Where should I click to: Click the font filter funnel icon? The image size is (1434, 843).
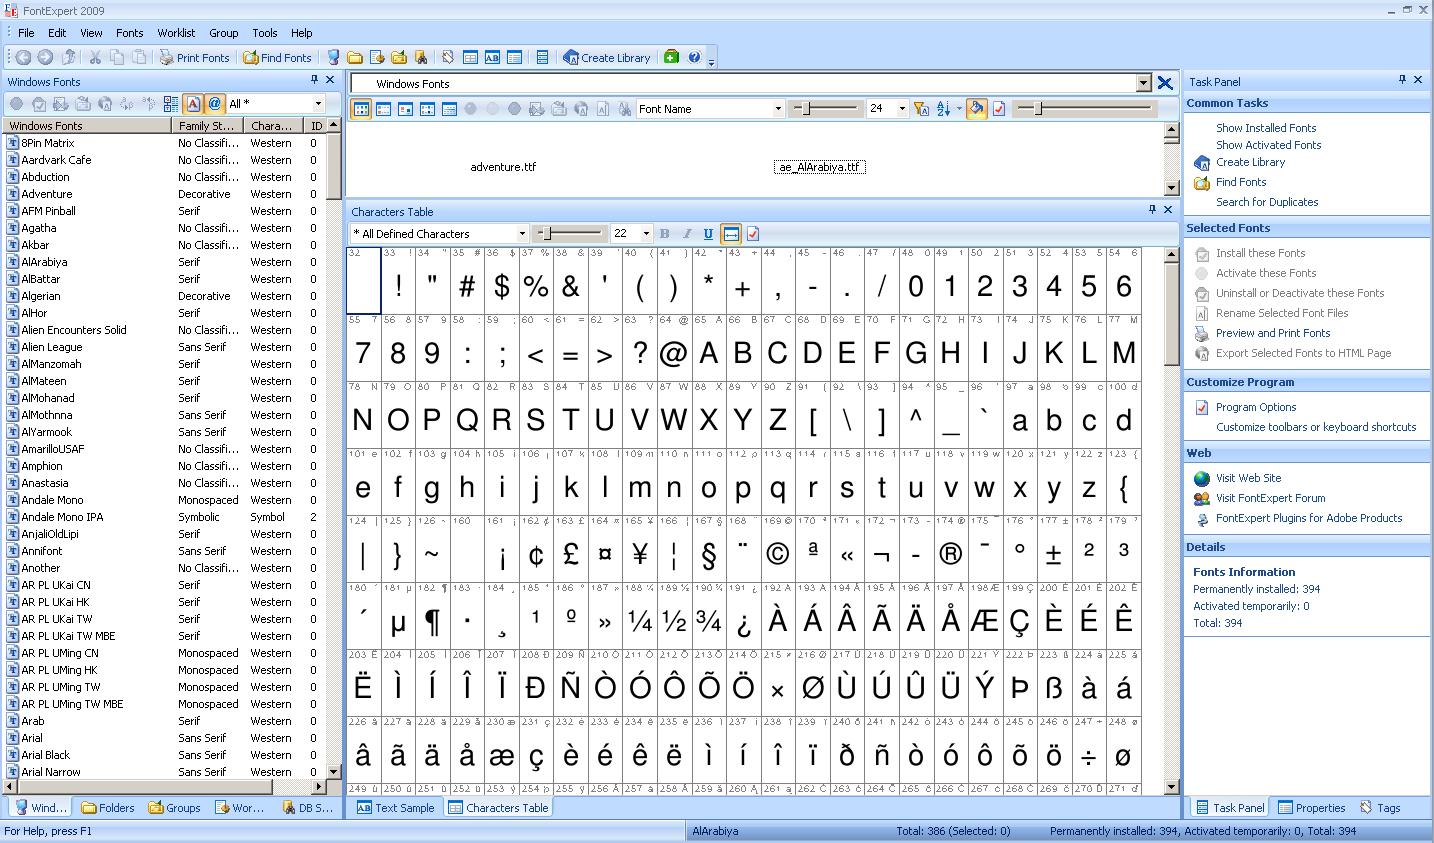click(x=921, y=109)
